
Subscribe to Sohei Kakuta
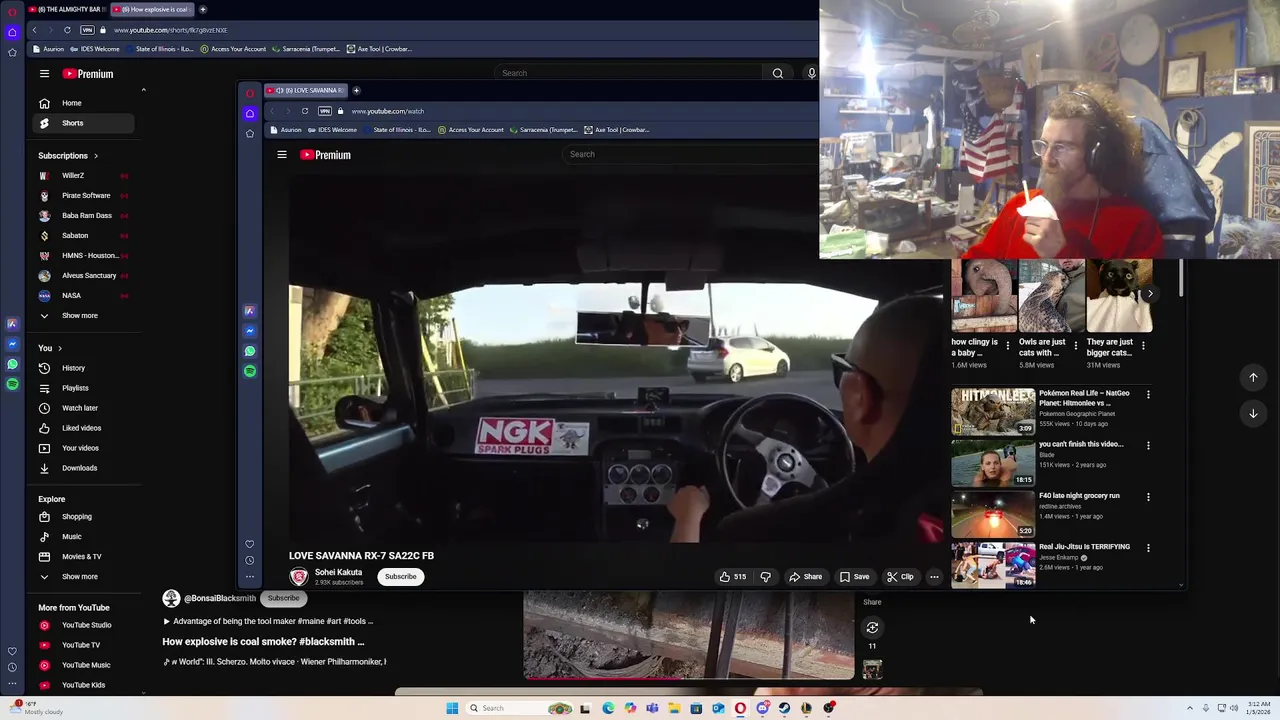400,577
